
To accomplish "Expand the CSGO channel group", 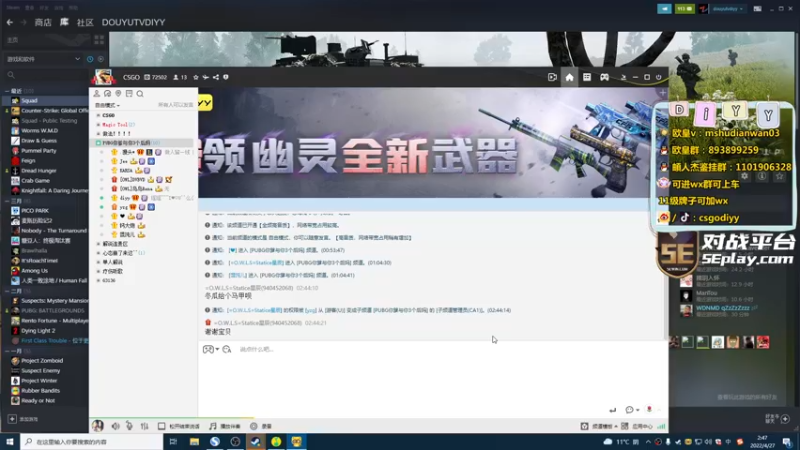I will 98,115.
